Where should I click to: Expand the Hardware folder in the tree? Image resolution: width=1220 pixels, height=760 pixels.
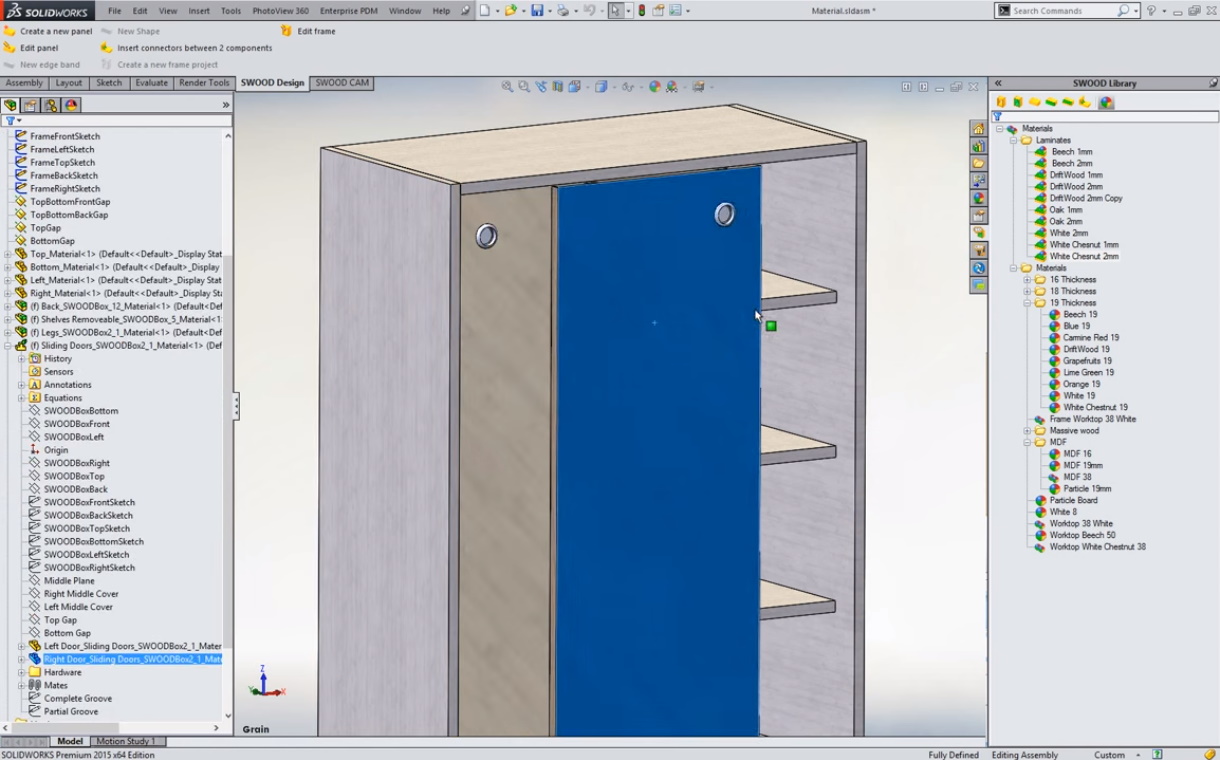[x=22, y=672]
